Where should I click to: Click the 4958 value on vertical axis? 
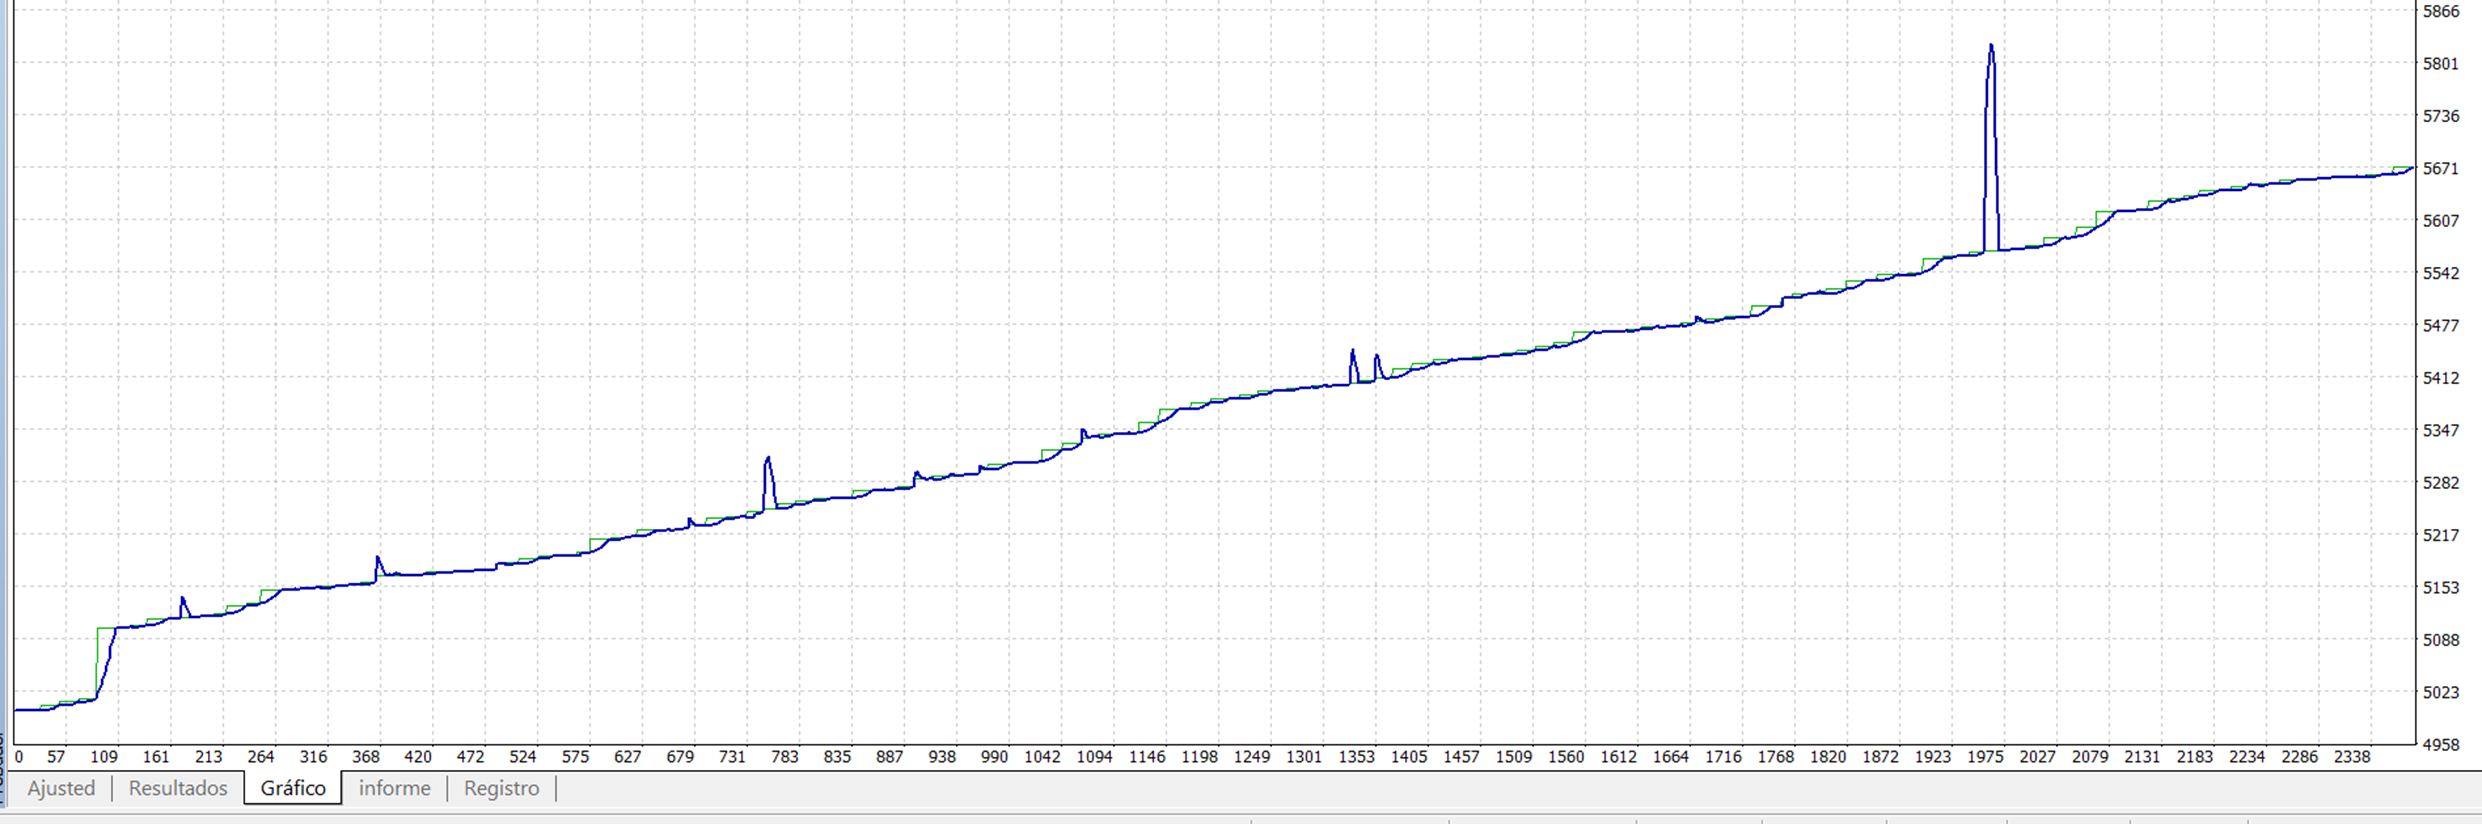pos(2440,744)
